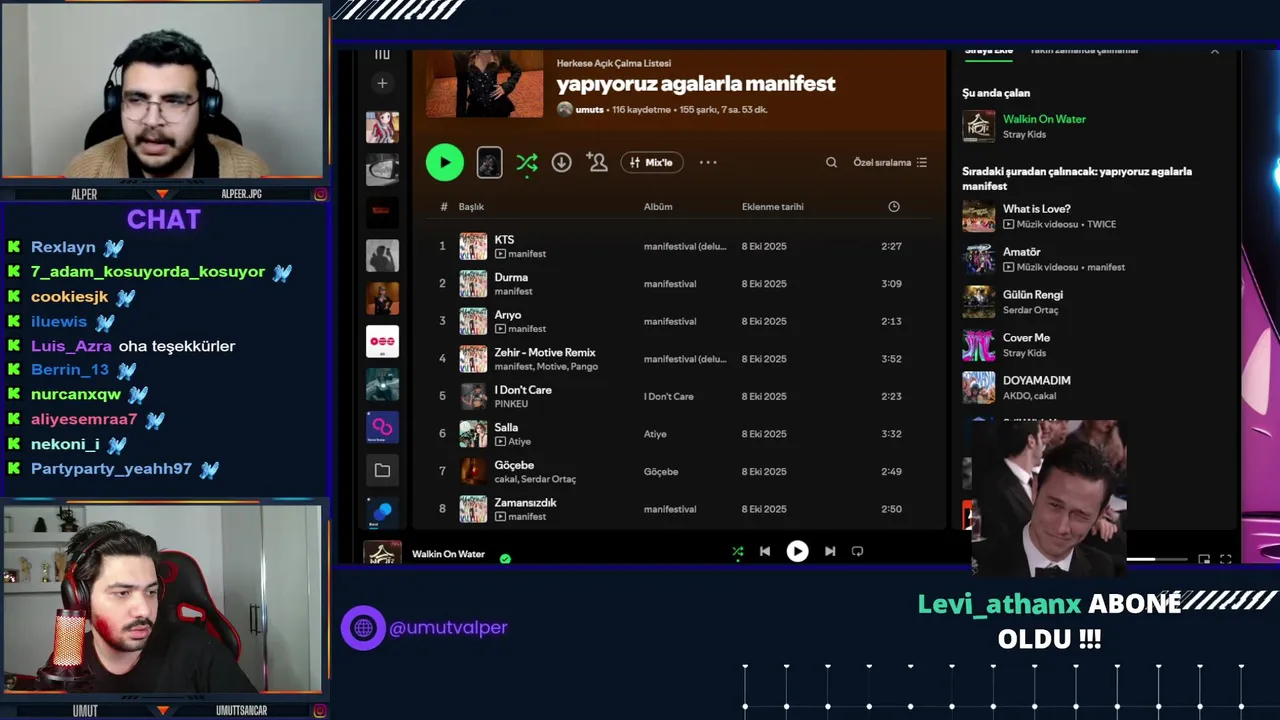The height and width of the screenshot is (720, 1280).
Task: Adjust the volume slider in the player bar
Action: point(1157,560)
